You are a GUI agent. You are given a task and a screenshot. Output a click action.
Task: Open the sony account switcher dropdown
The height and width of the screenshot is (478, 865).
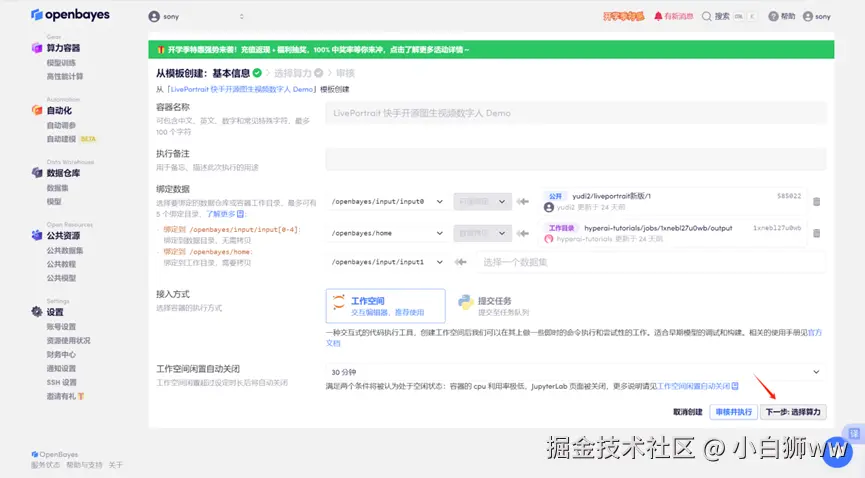(196, 17)
